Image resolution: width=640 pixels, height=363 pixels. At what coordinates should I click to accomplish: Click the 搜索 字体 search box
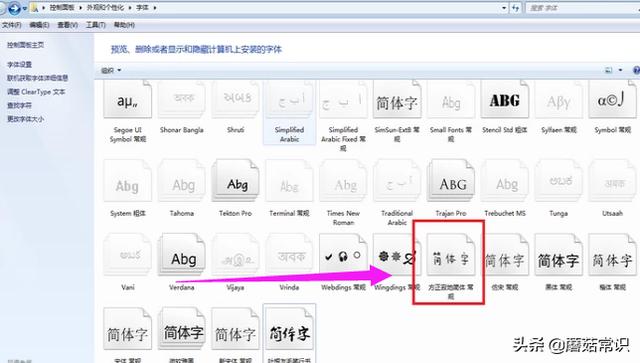click(583, 8)
